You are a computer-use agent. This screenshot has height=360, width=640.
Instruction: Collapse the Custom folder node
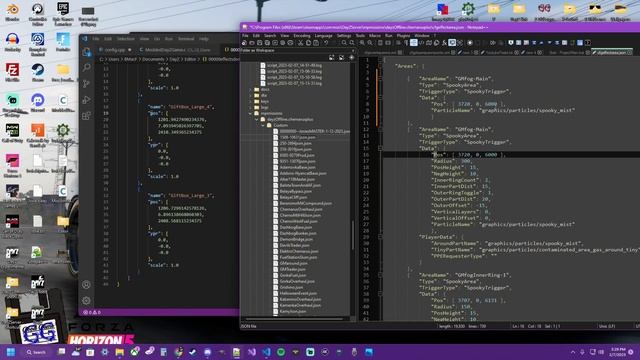[262, 125]
